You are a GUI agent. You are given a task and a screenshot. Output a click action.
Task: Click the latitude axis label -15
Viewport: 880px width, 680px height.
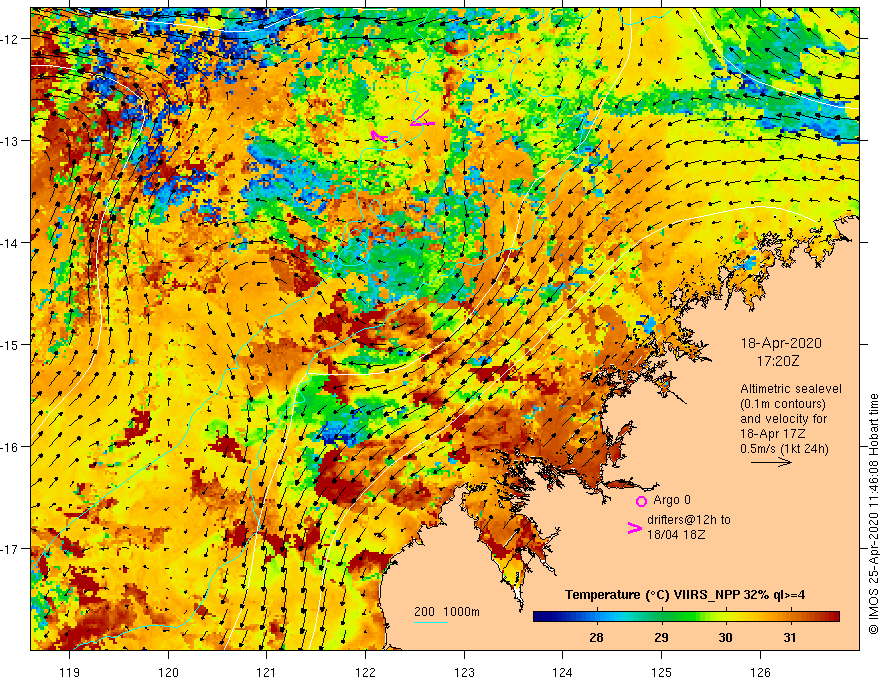click(10, 344)
